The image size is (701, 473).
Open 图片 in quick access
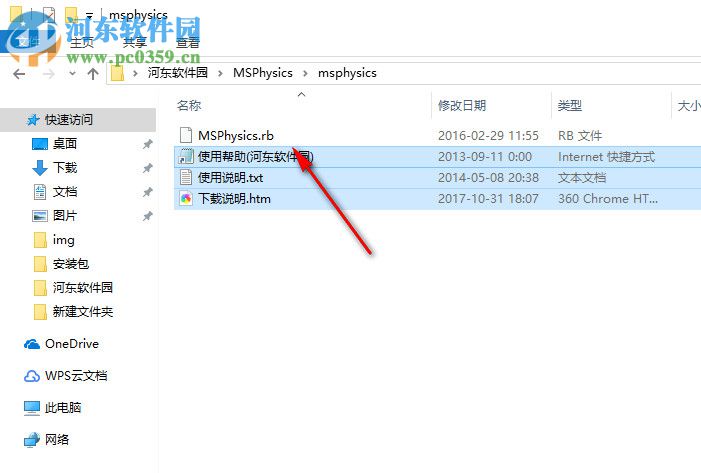tap(65, 215)
